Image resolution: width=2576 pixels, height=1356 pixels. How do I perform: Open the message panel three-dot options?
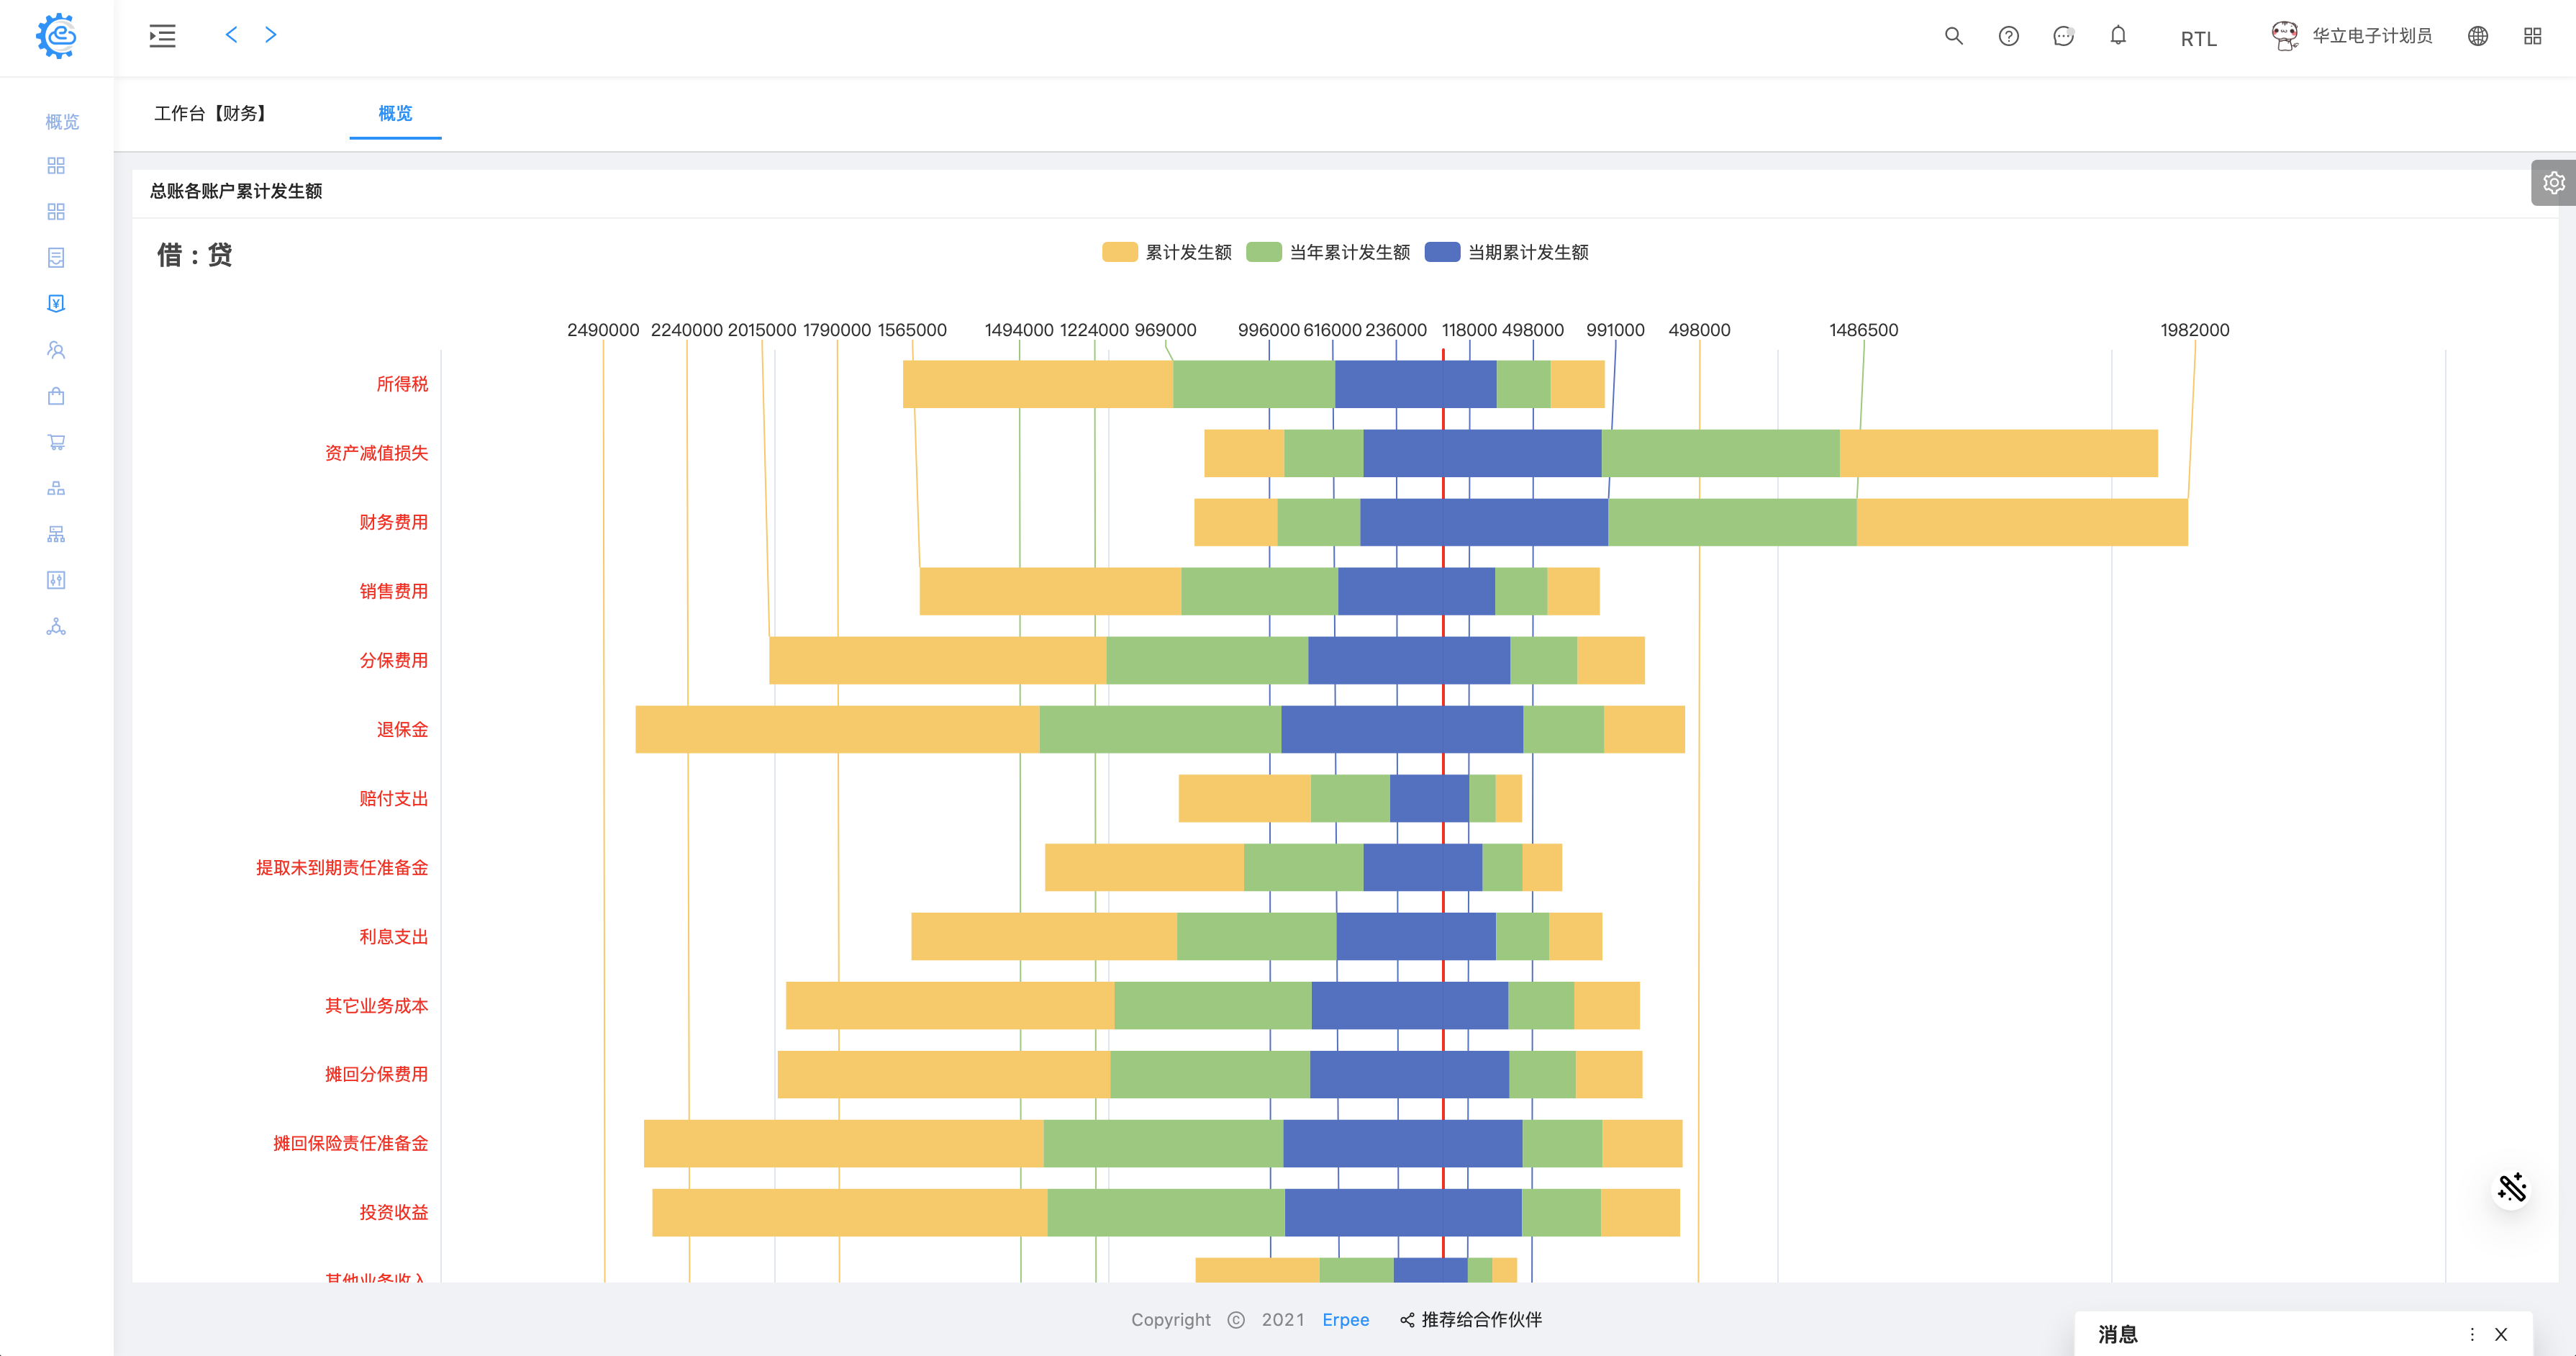pos(2472,1334)
